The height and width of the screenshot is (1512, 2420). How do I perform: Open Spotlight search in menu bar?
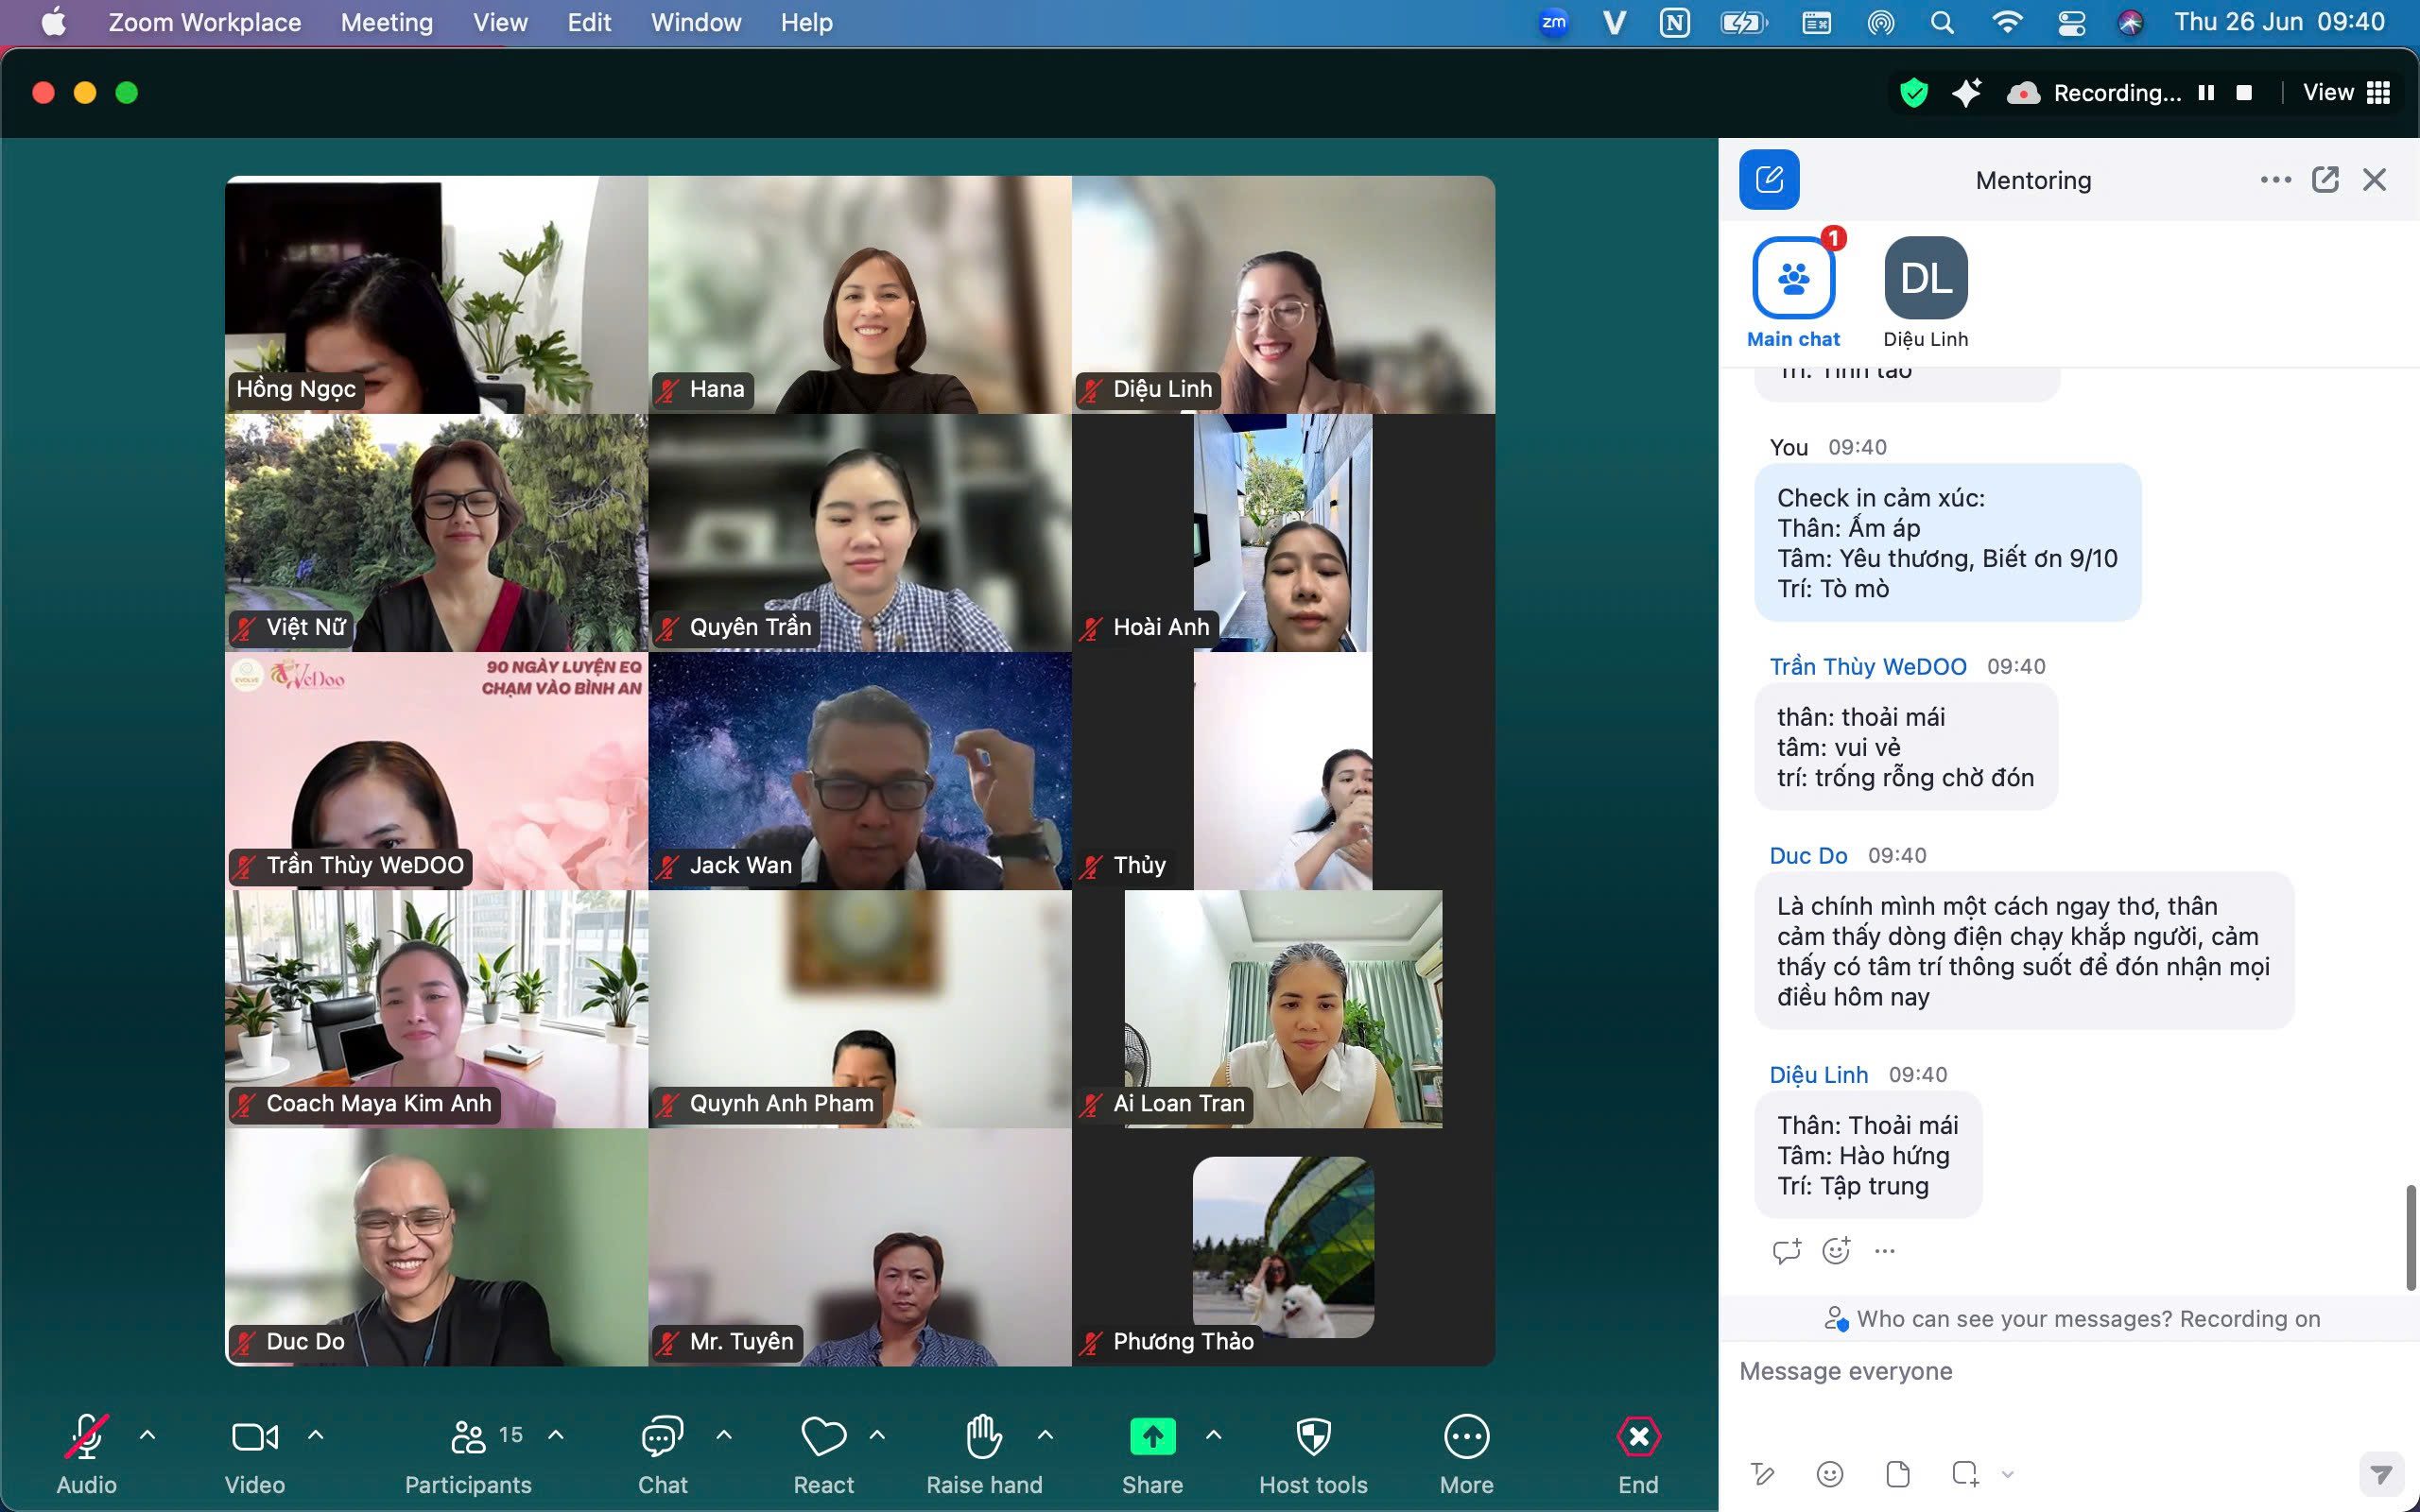click(x=1942, y=22)
